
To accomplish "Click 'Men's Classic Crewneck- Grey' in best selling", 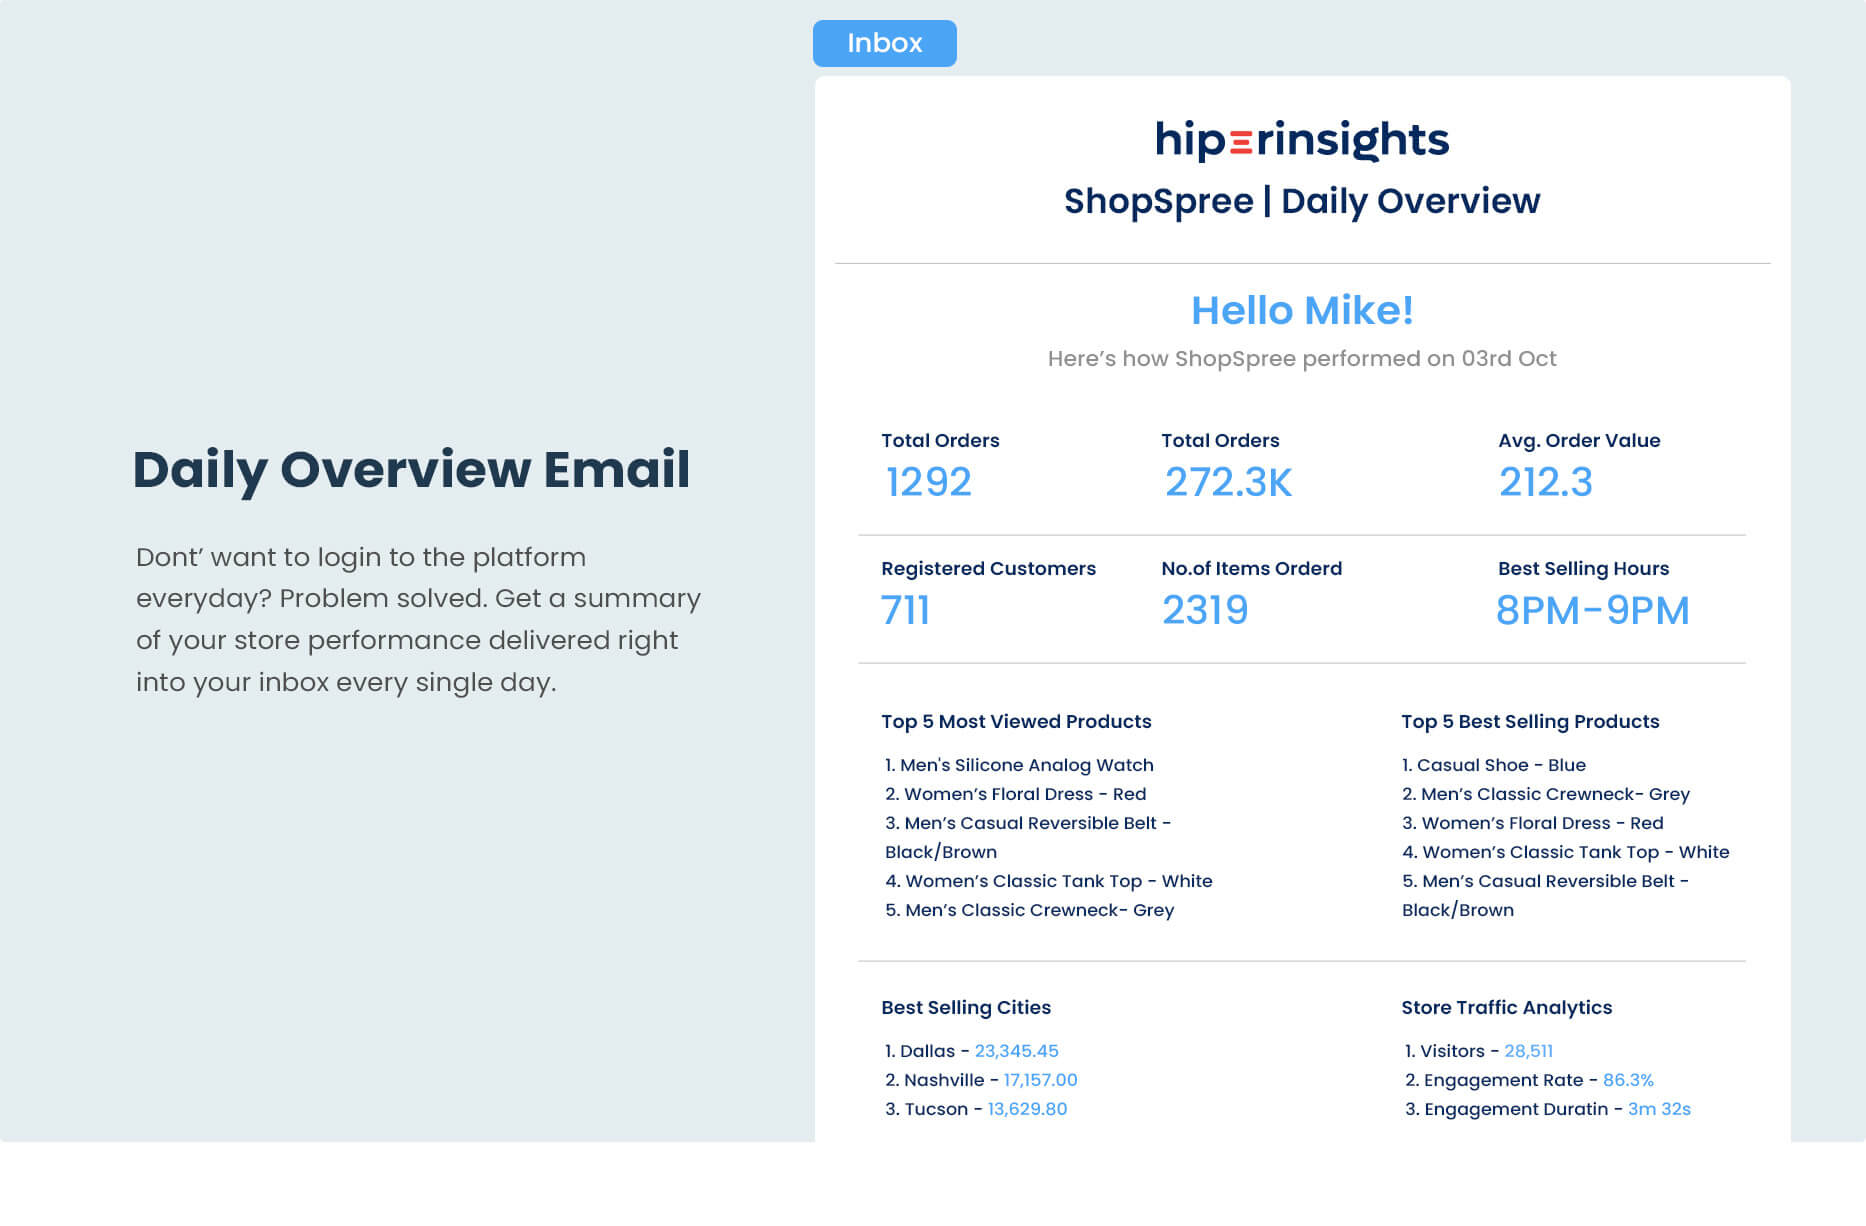I will (x=1545, y=794).
